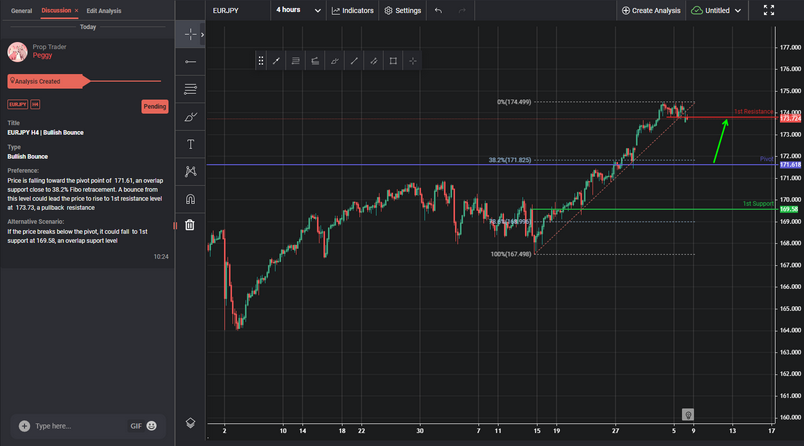Delete drawings with the trash icon

pyautogui.click(x=190, y=225)
